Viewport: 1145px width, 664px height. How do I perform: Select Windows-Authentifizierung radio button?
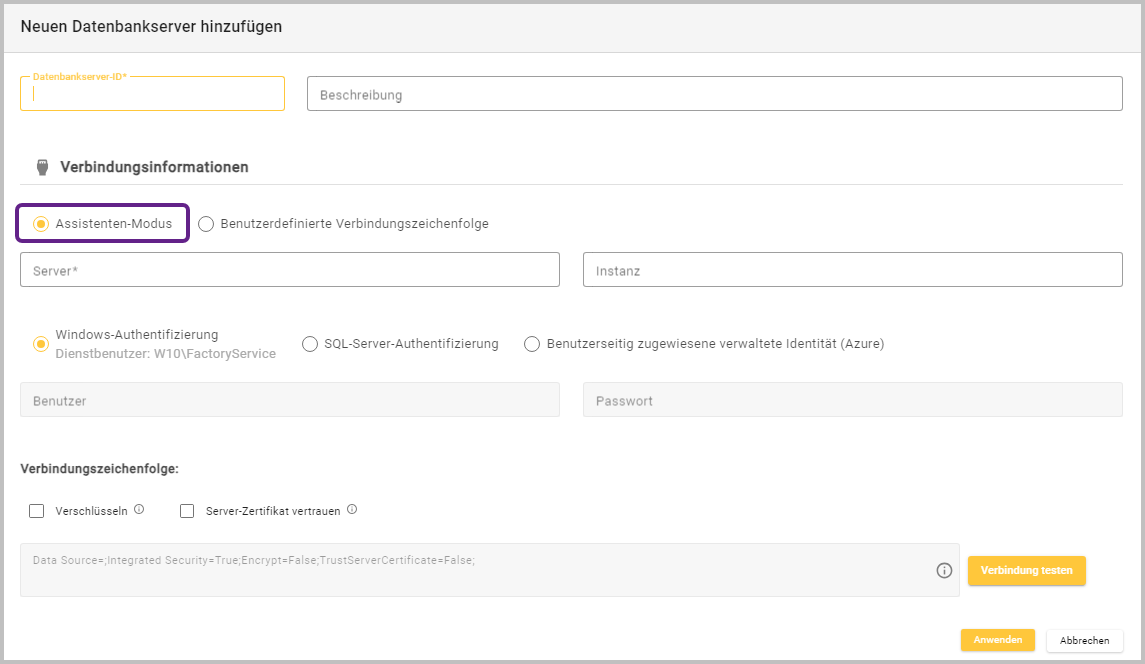coord(41,344)
